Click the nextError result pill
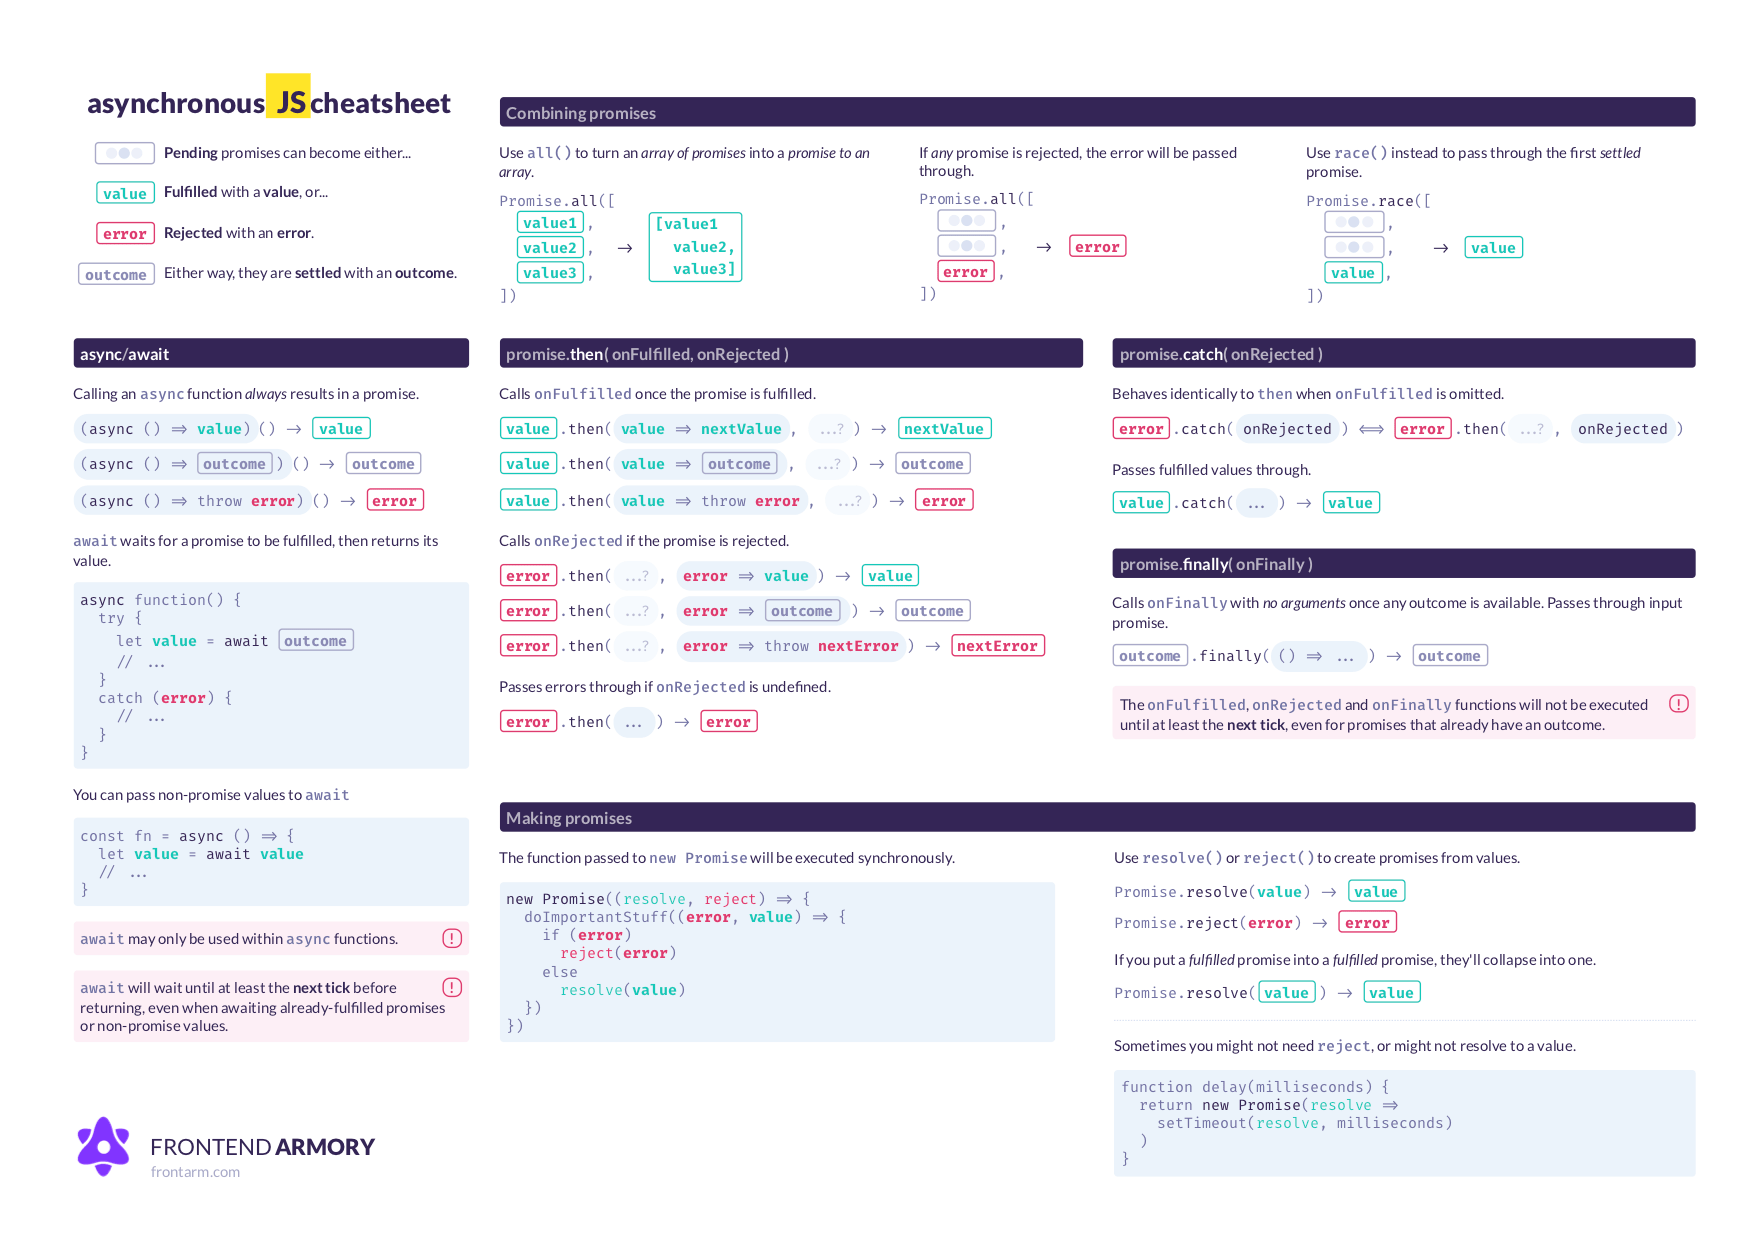Image resolution: width=1753 pixels, height=1239 pixels. tap(997, 645)
